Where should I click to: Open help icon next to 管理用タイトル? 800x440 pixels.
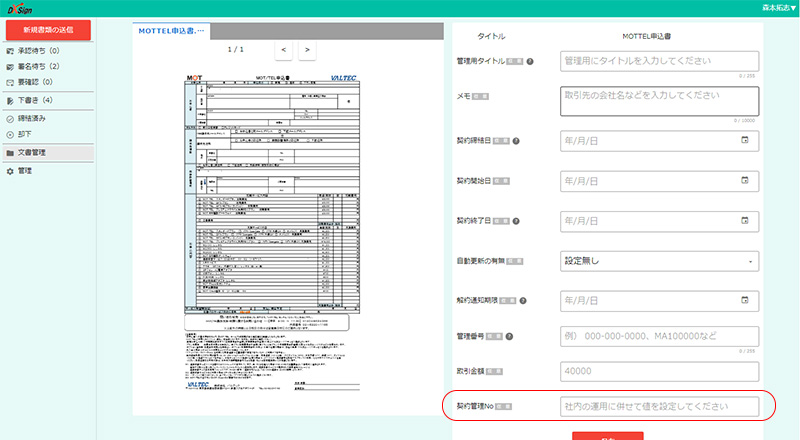tap(530, 61)
